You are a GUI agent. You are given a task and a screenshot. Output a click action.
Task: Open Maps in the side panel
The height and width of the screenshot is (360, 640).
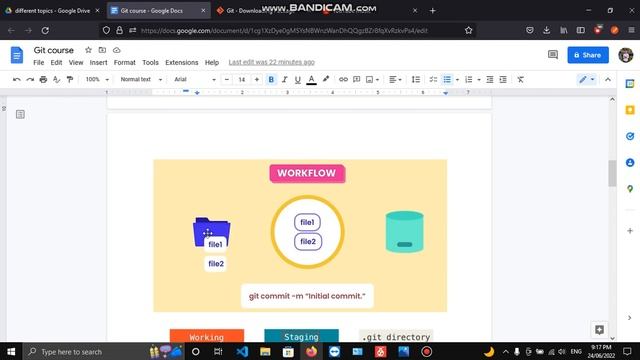630,189
